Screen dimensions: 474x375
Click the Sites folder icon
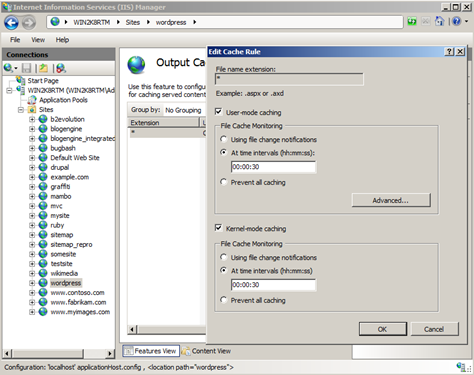tap(32, 110)
